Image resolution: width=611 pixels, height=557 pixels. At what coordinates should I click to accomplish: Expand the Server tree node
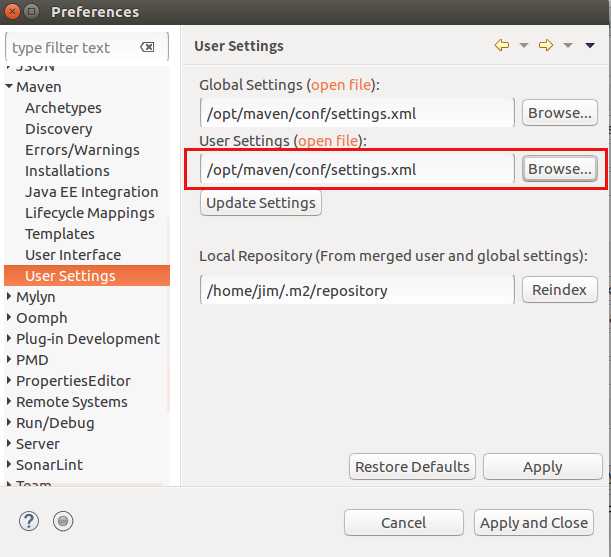[9, 444]
